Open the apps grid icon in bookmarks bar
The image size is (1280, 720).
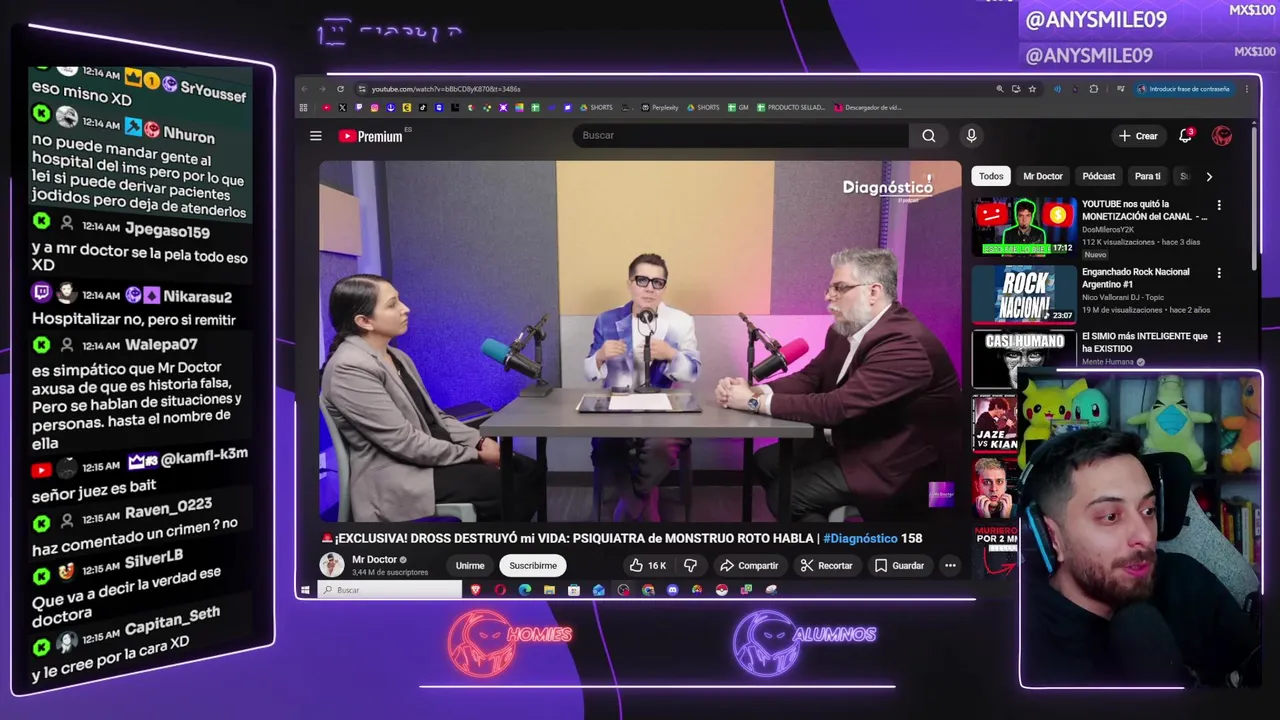click(304, 107)
